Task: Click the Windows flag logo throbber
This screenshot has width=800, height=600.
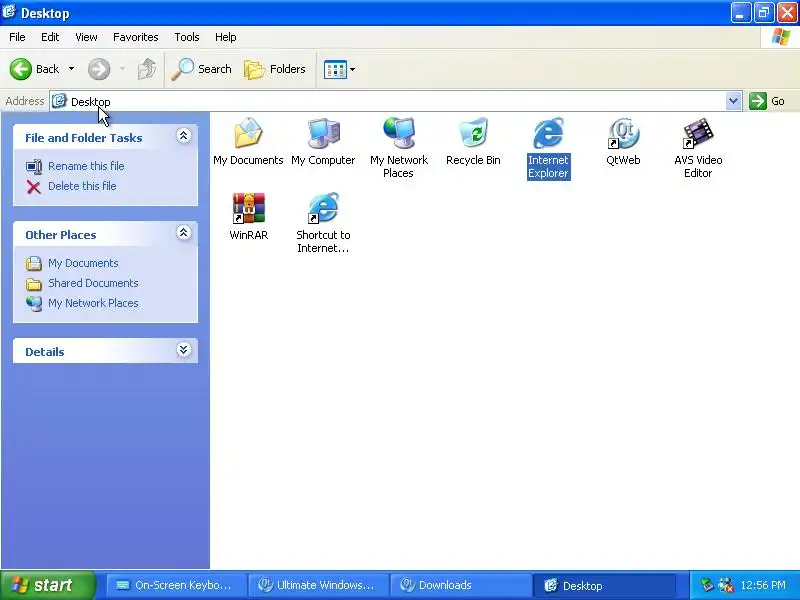Action: point(781,37)
